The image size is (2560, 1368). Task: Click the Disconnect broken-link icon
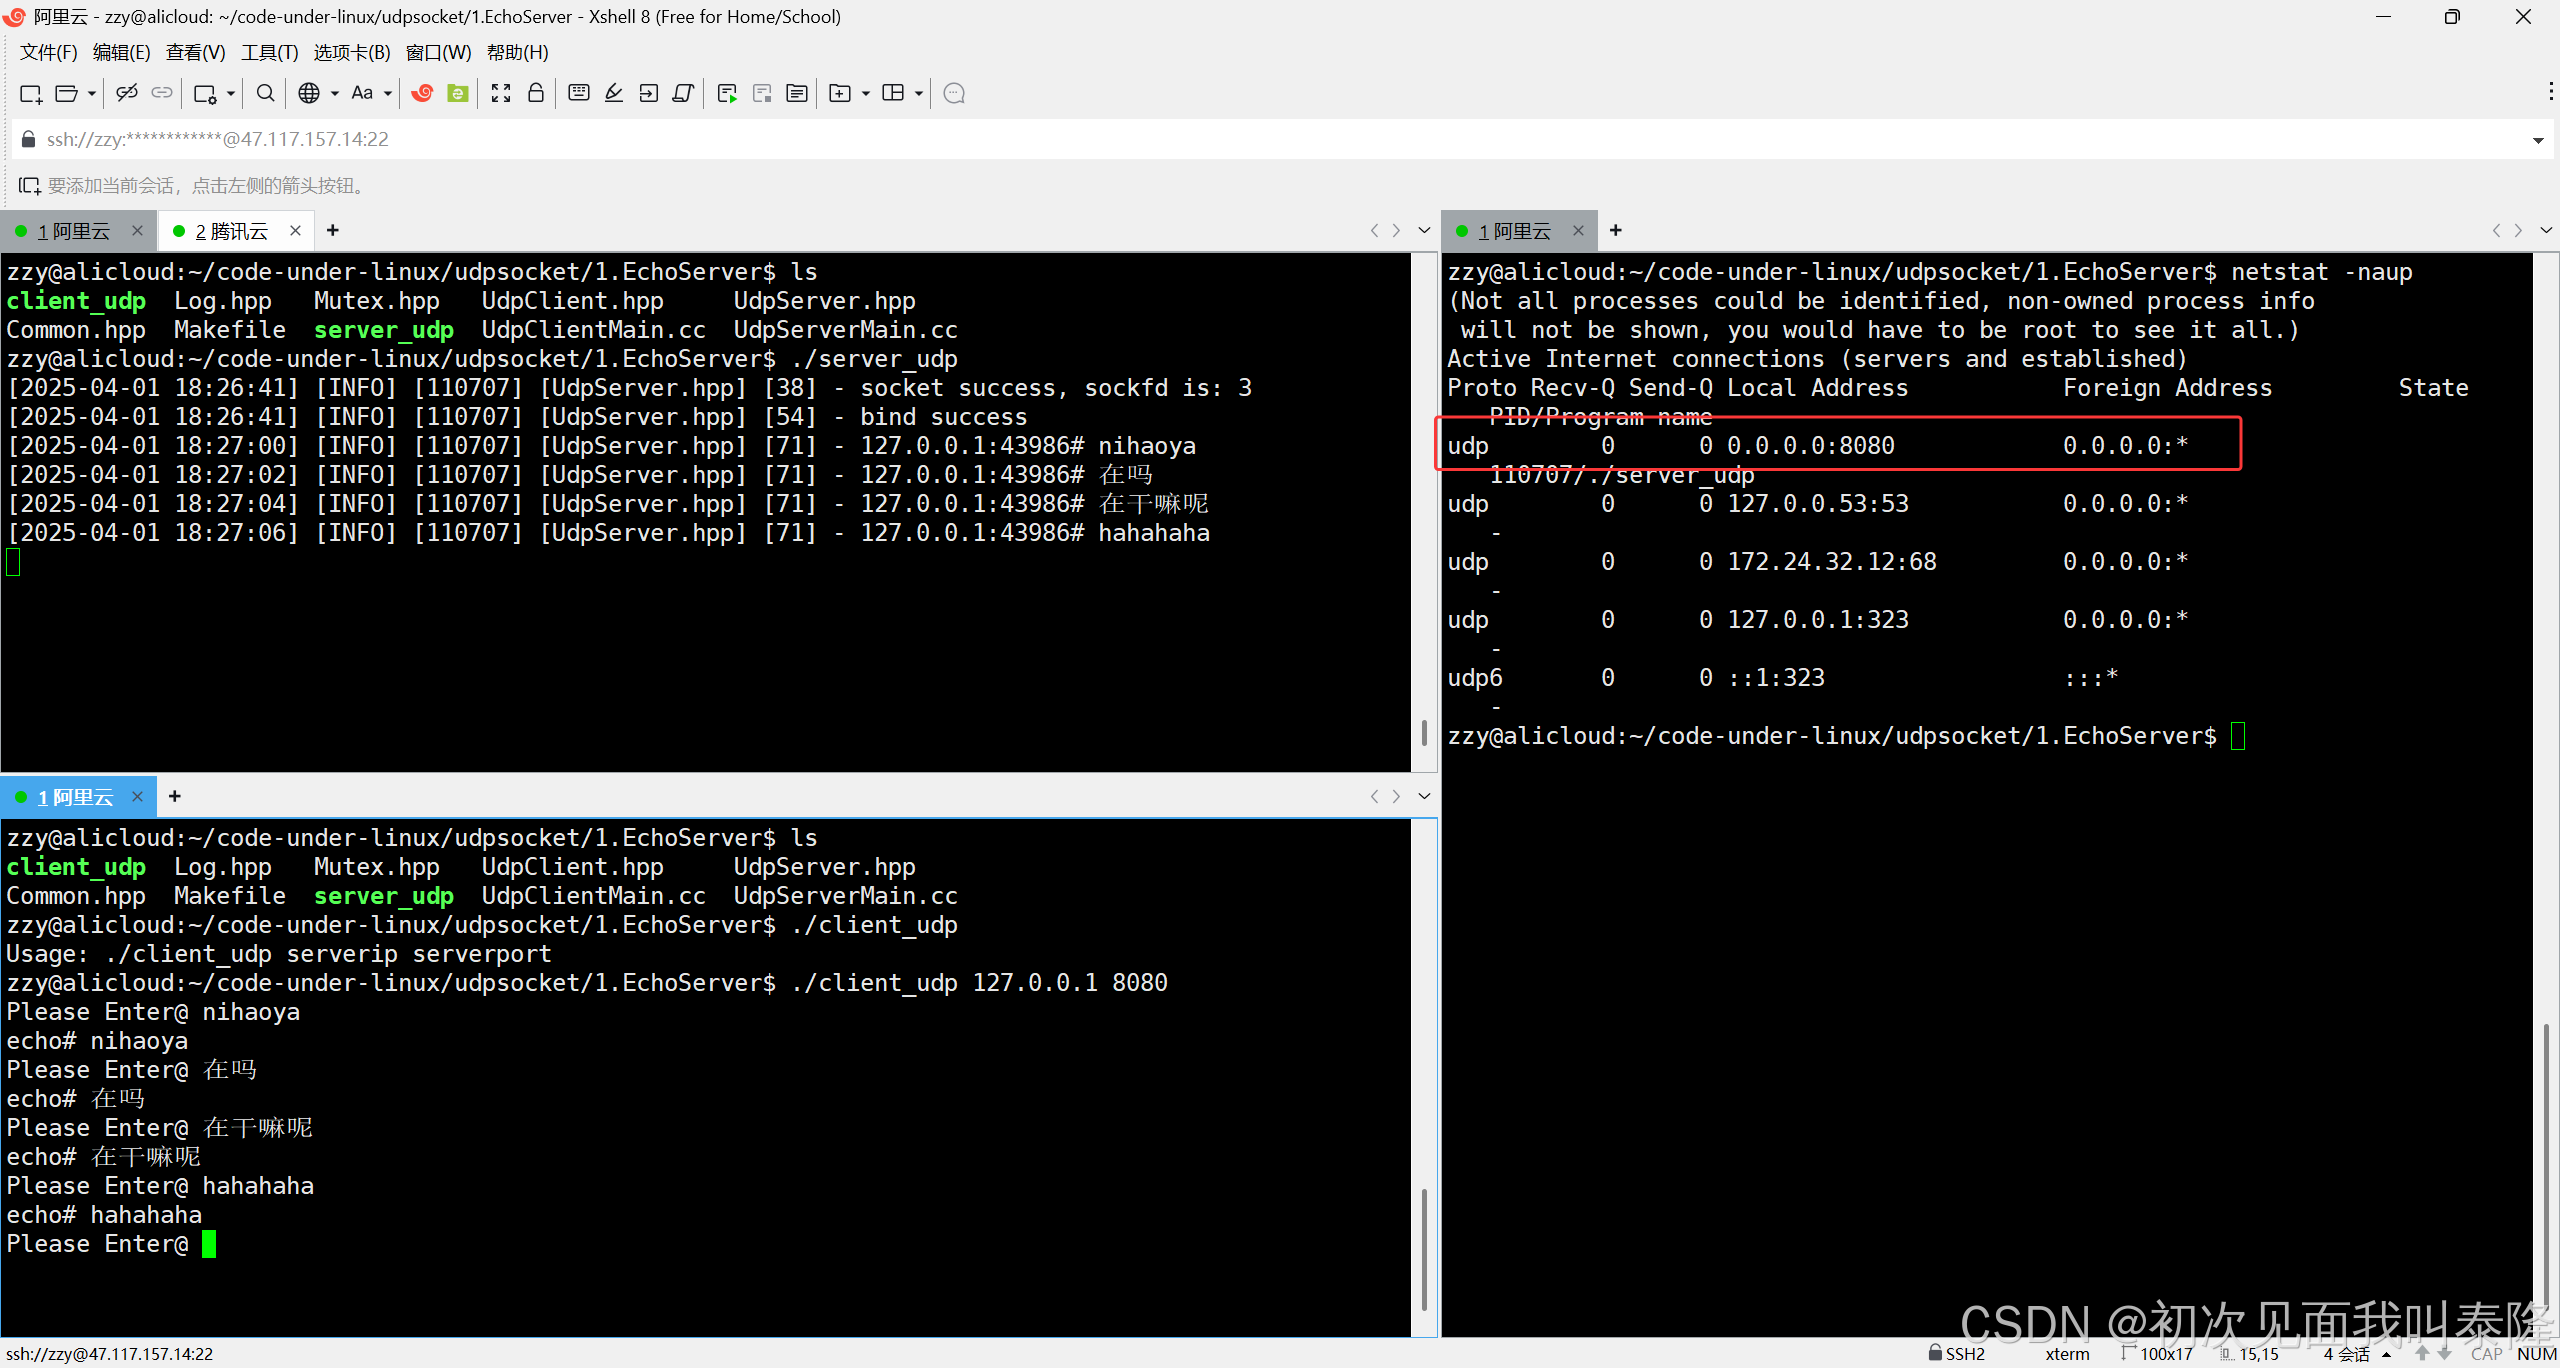(126, 93)
